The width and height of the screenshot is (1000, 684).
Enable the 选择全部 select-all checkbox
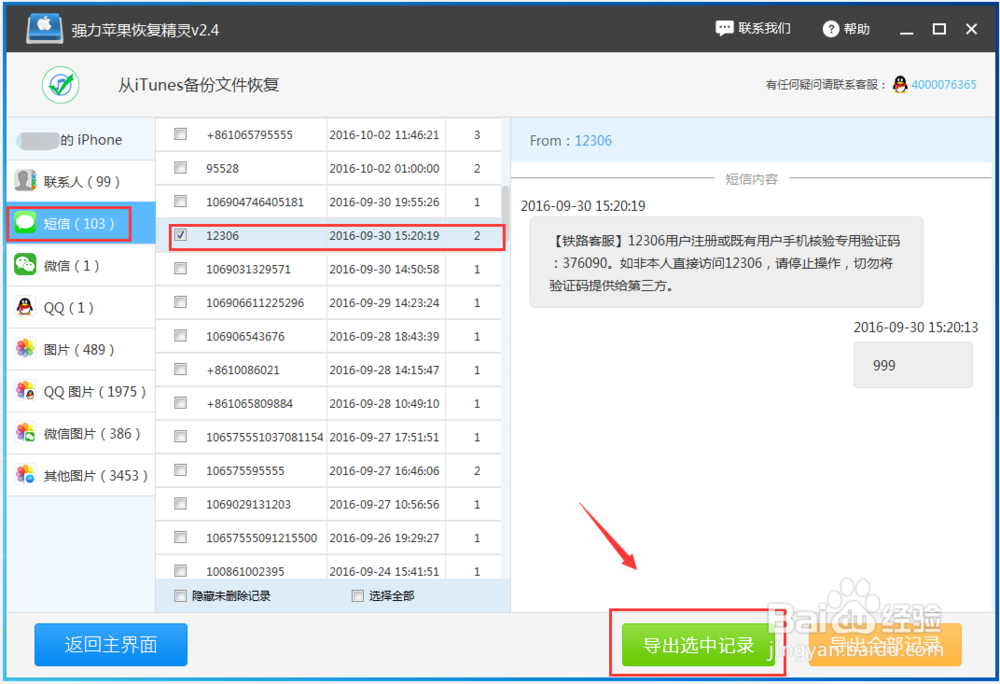point(357,594)
